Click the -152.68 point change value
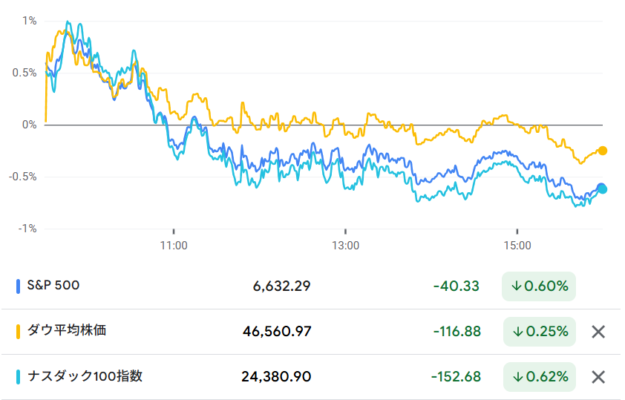The height and width of the screenshot is (400, 625). 458,377
